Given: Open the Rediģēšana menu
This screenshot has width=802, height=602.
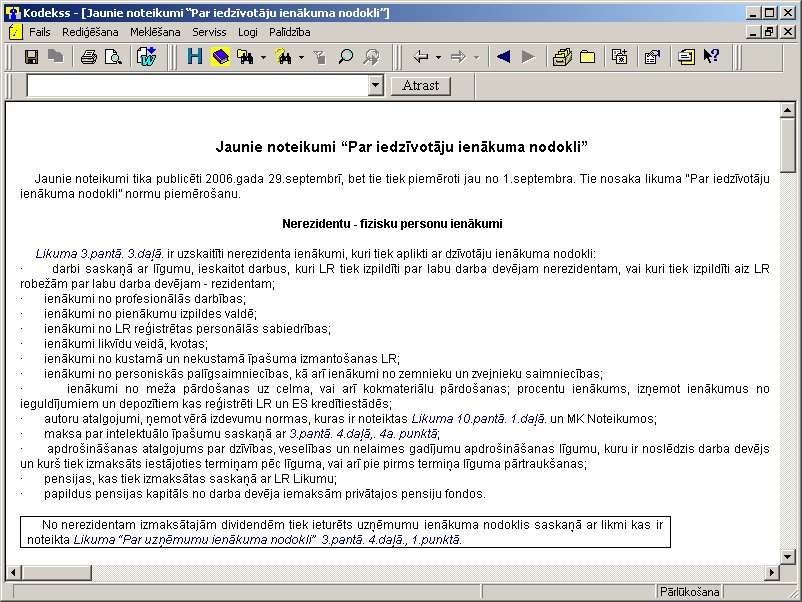Looking at the screenshot, I should click(90, 32).
